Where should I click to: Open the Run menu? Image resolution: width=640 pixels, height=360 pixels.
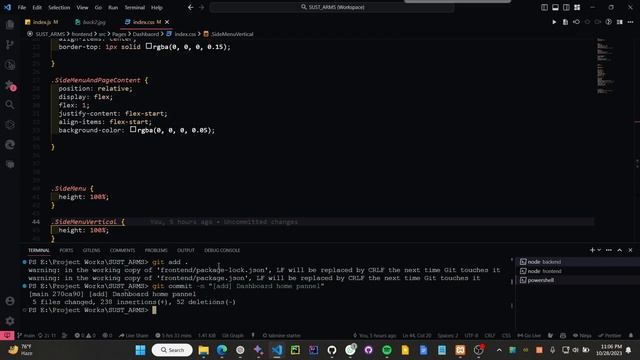[x=113, y=7]
